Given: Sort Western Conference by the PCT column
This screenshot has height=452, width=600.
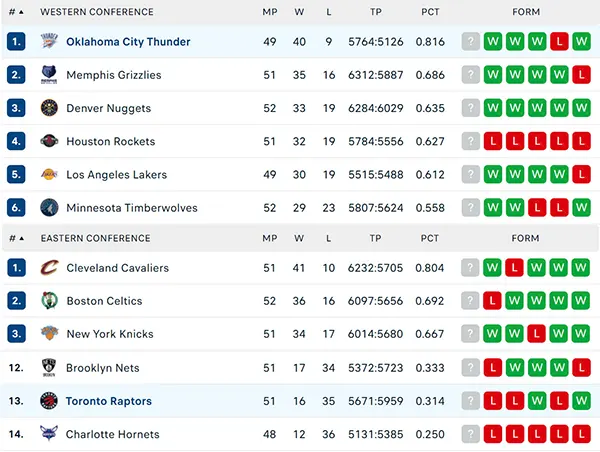Looking at the screenshot, I should pos(430,12).
